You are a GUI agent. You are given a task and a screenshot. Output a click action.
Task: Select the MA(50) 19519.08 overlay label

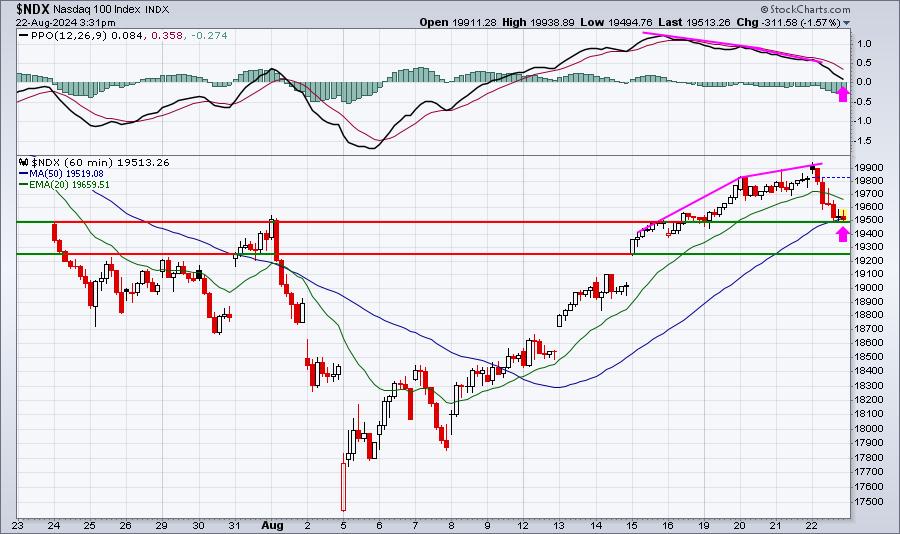(x=66, y=173)
